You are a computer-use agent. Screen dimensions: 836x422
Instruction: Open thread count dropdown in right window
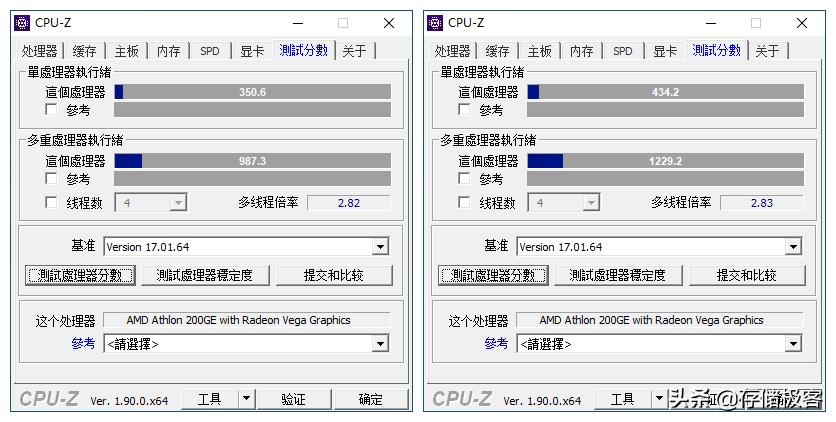(x=564, y=203)
